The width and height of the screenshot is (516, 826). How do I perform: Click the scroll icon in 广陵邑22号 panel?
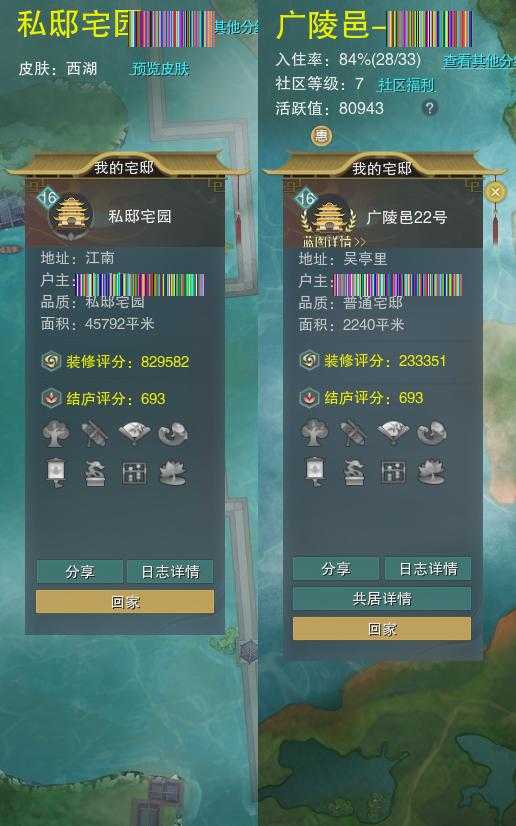click(x=353, y=433)
